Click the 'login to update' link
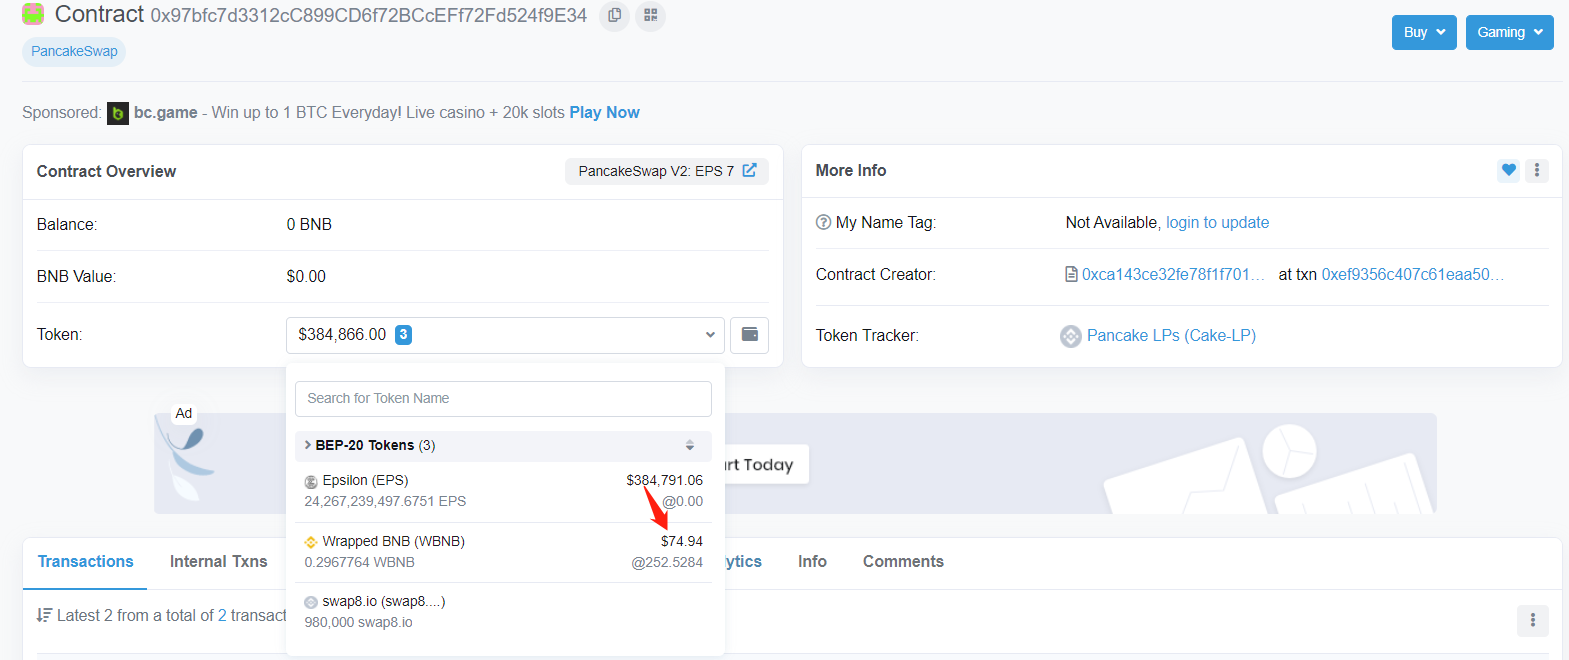The height and width of the screenshot is (660, 1569). pos(1217,222)
